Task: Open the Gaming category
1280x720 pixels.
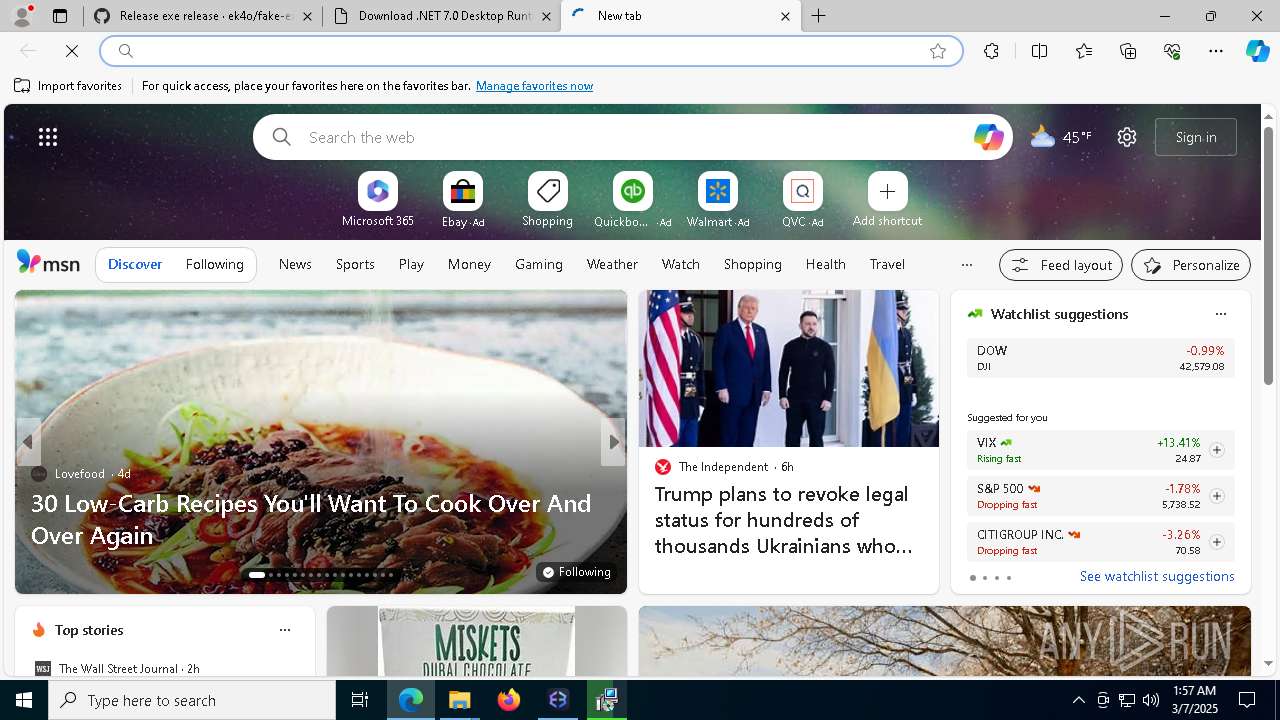Action: [539, 264]
